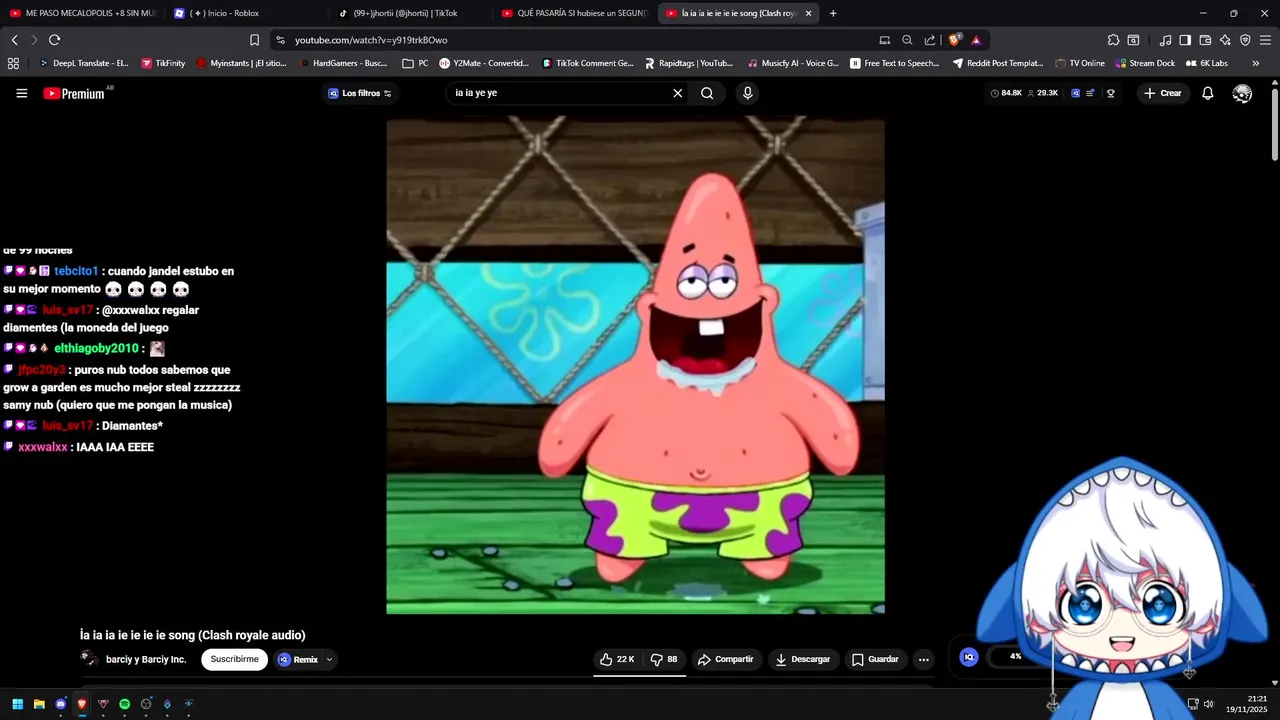Clear the 'ia ia ye ye' search text

point(677,93)
